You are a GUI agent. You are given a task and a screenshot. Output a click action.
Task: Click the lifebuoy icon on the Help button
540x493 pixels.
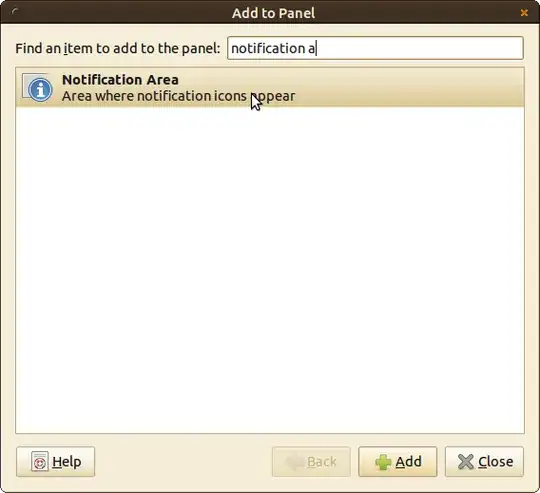tap(40, 462)
